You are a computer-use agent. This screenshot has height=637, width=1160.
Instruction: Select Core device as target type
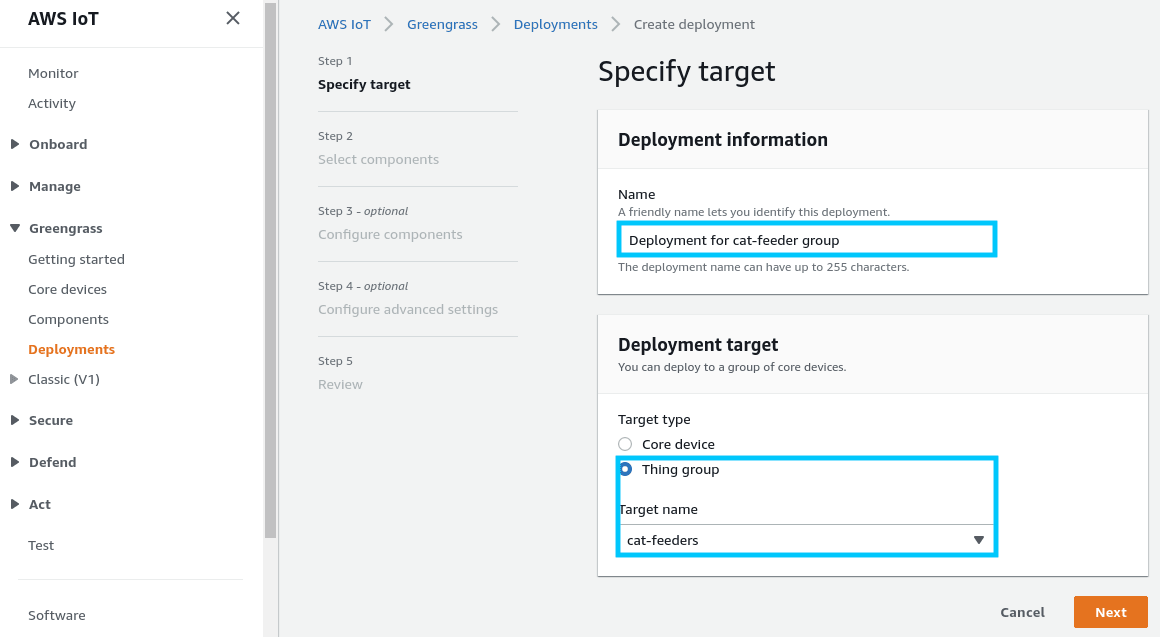[x=625, y=443]
